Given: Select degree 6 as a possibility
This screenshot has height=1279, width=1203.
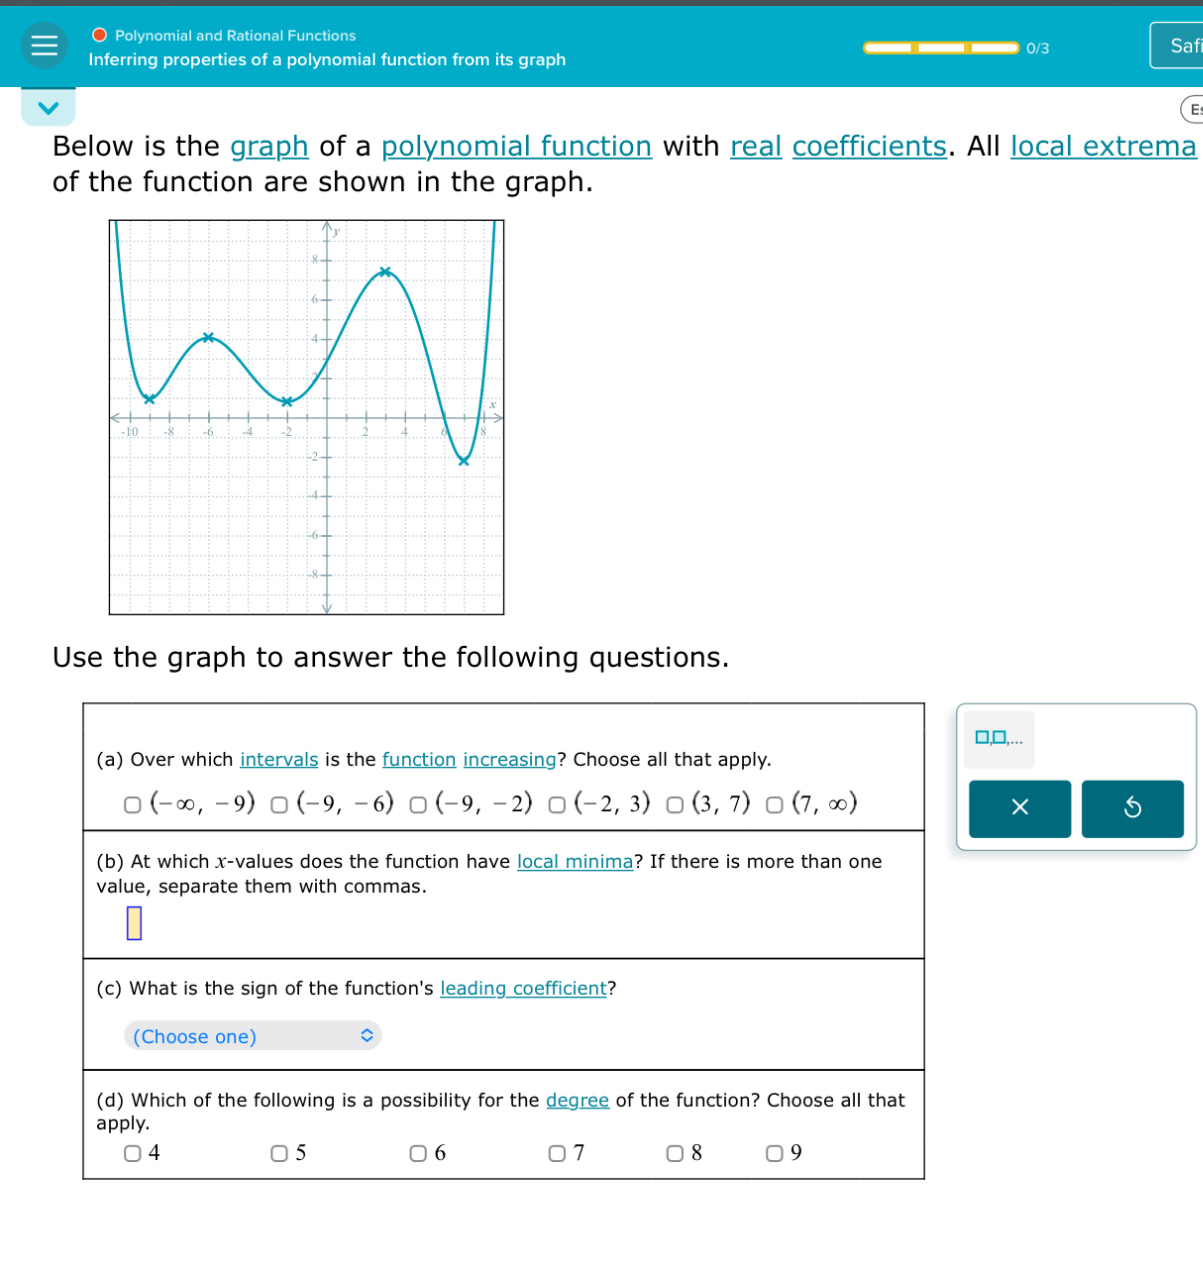Looking at the screenshot, I should coord(418,1153).
